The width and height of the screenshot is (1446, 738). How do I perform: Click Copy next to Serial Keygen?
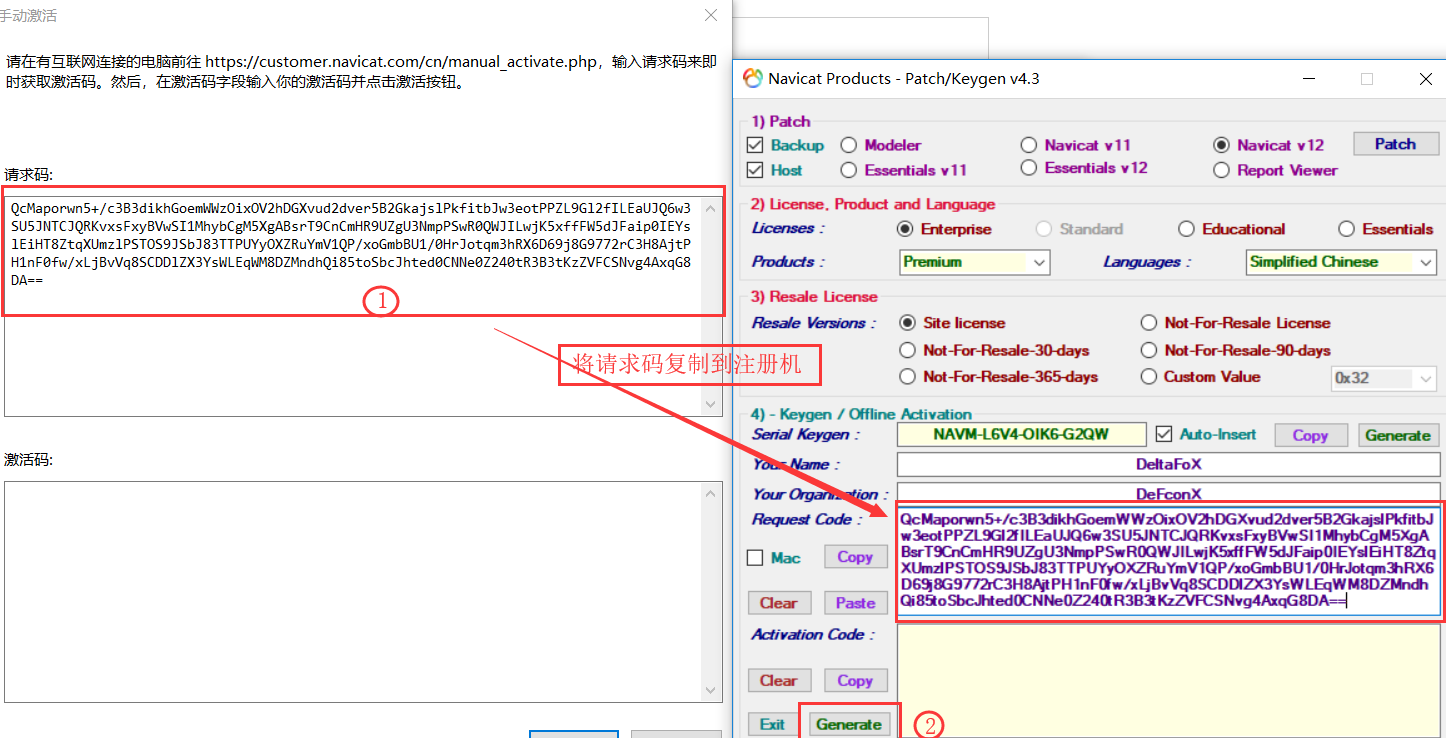(1309, 435)
